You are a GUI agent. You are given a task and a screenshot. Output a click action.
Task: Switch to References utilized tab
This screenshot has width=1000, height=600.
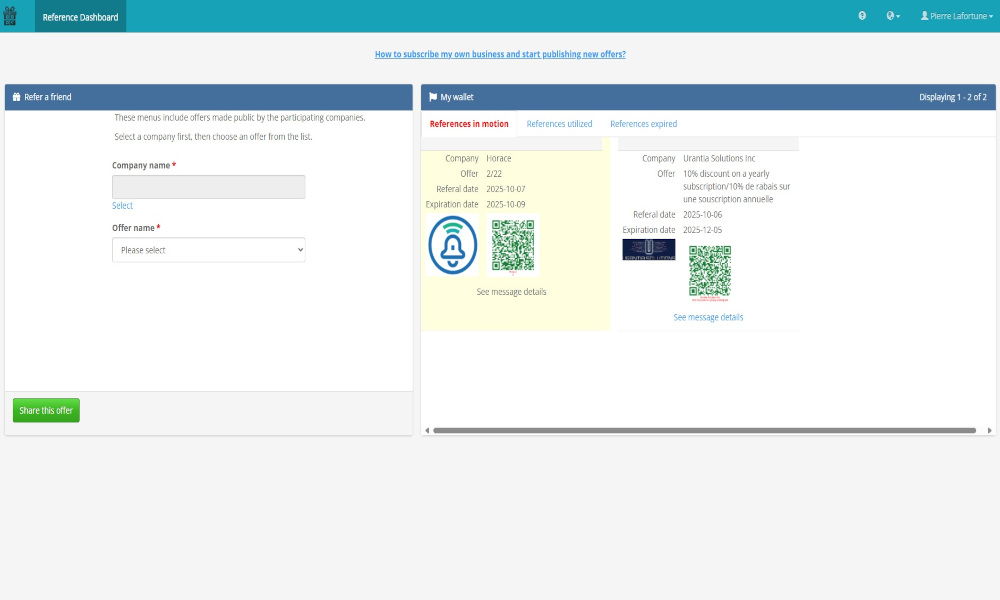(559, 124)
